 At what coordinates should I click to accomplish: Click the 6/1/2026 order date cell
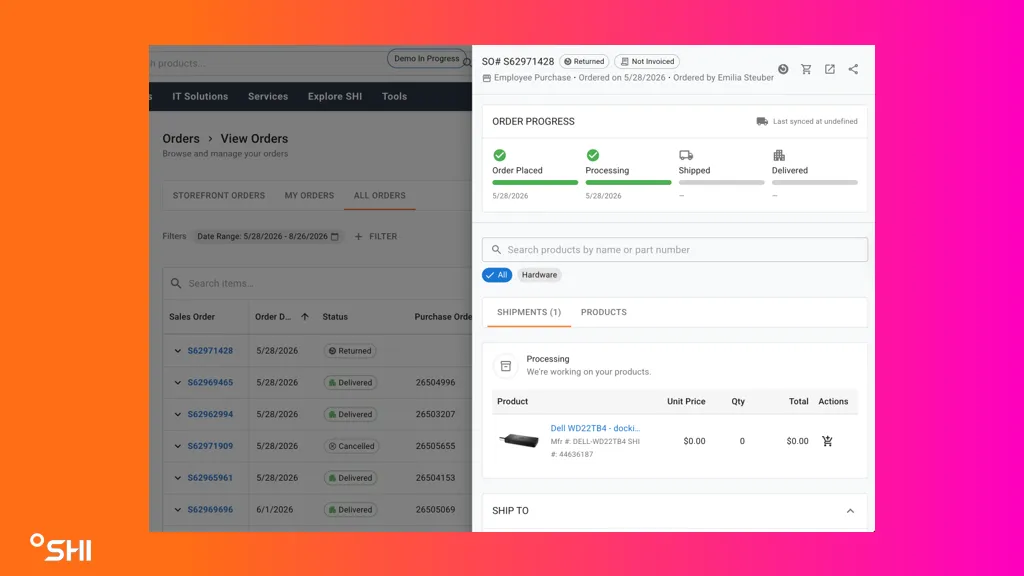click(274, 509)
